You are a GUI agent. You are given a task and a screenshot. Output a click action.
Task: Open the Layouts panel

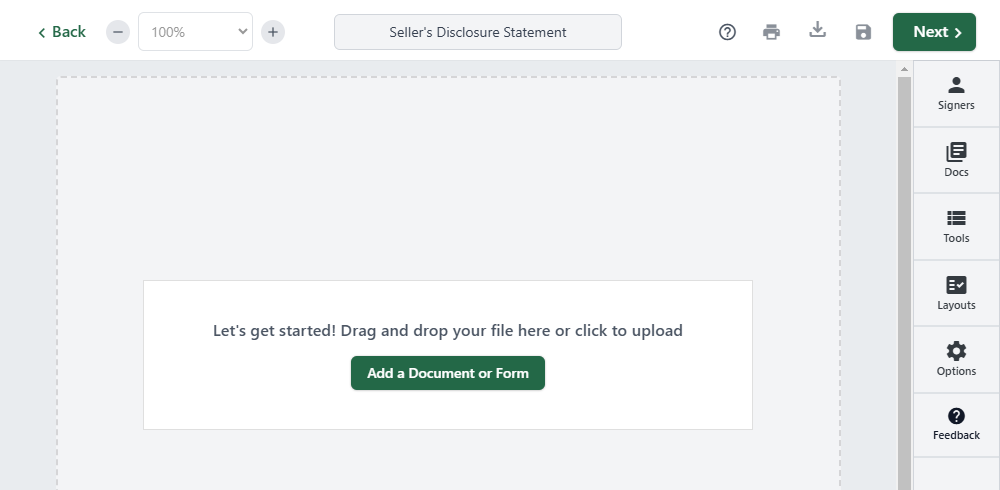pyautogui.click(x=956, y=293)
